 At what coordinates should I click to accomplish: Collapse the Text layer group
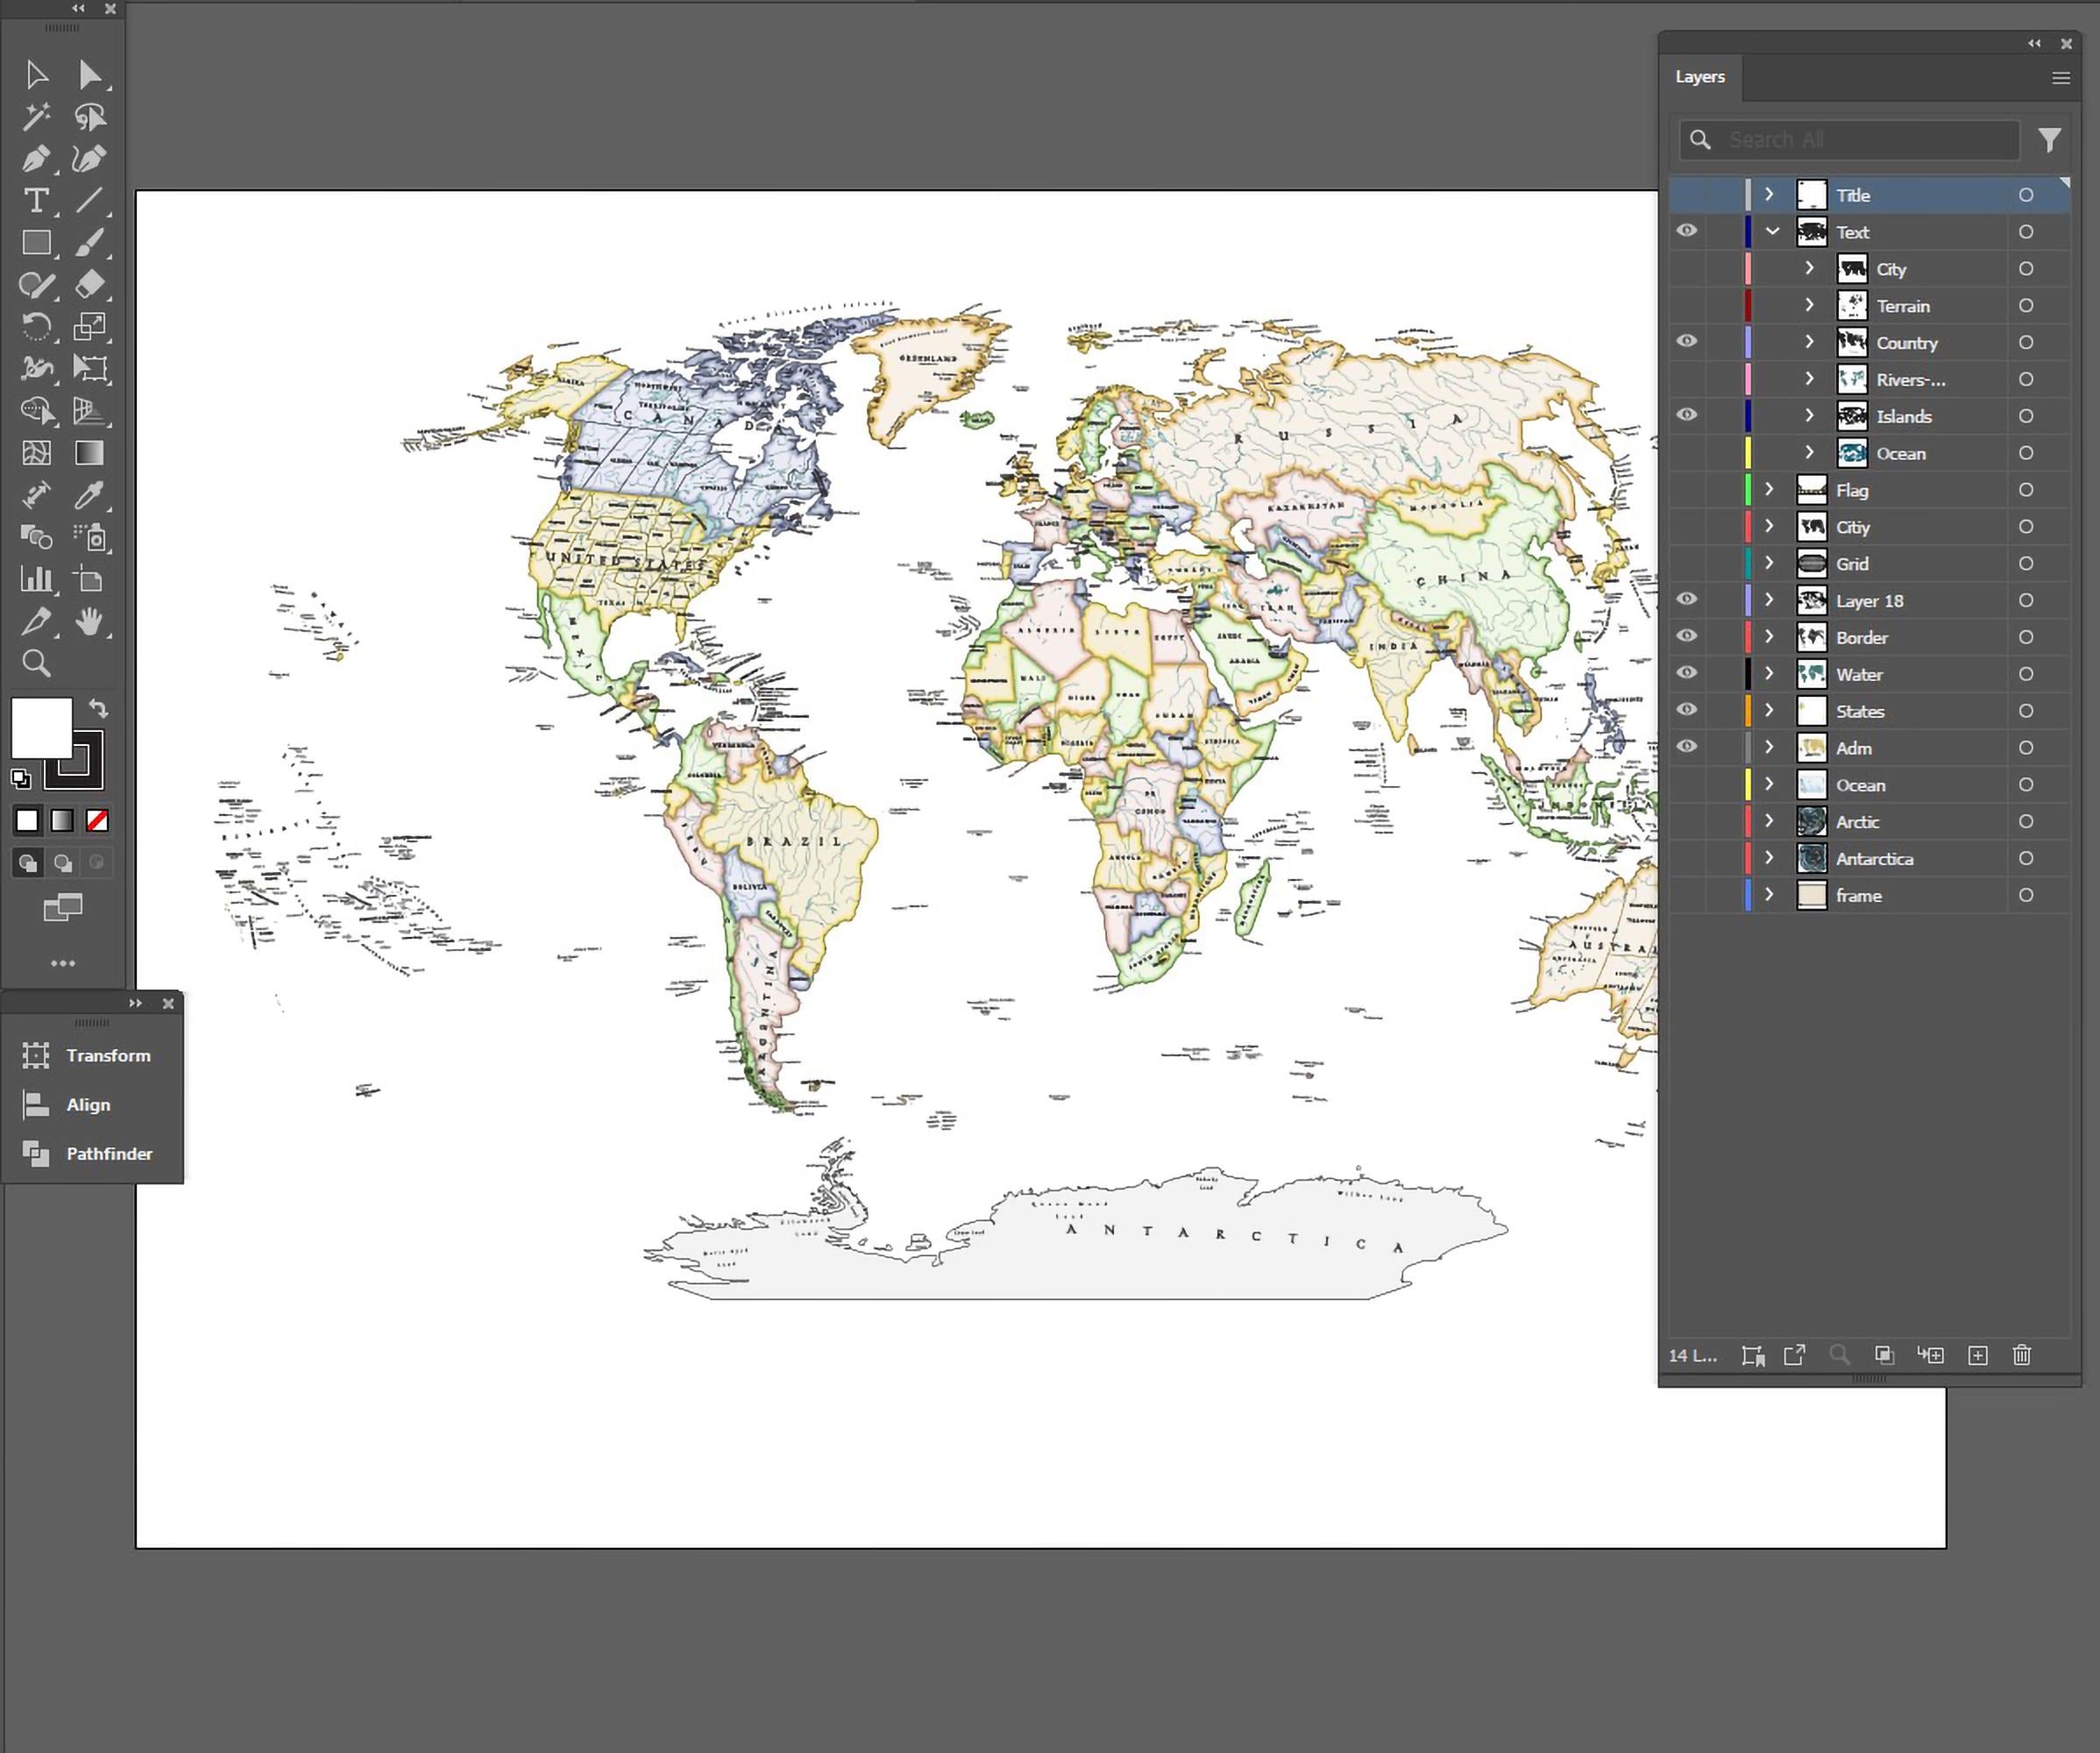(x=1773, y=232)
